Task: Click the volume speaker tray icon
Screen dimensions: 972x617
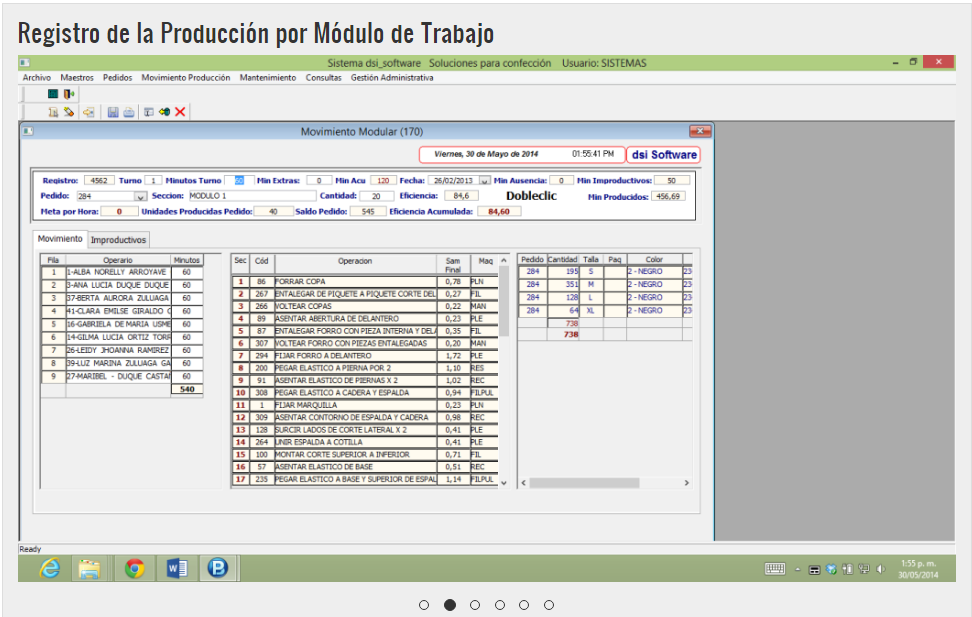Action: (x=880, y=569)
